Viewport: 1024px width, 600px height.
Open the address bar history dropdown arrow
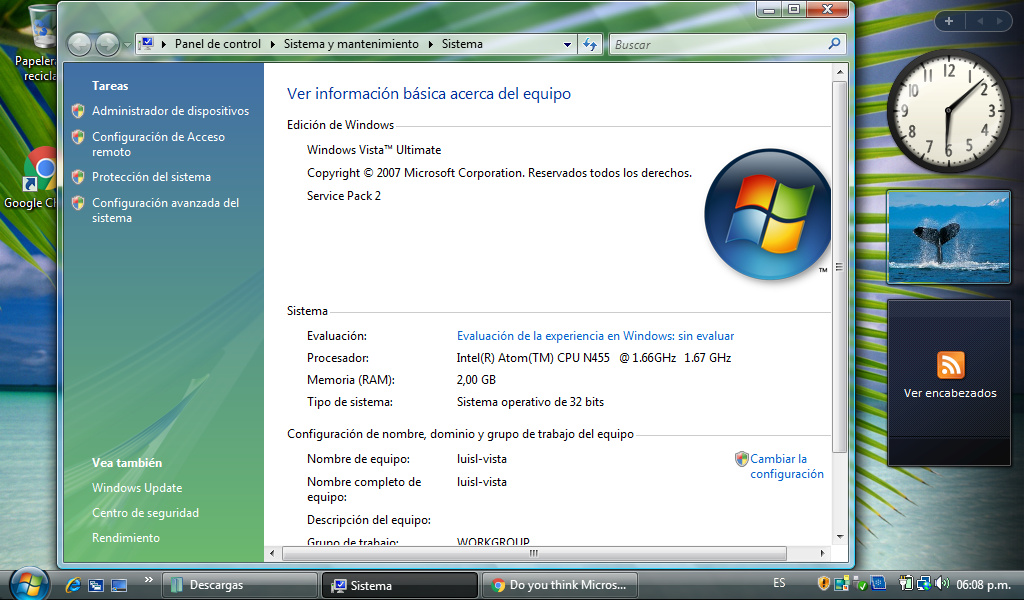coord(568,44)
